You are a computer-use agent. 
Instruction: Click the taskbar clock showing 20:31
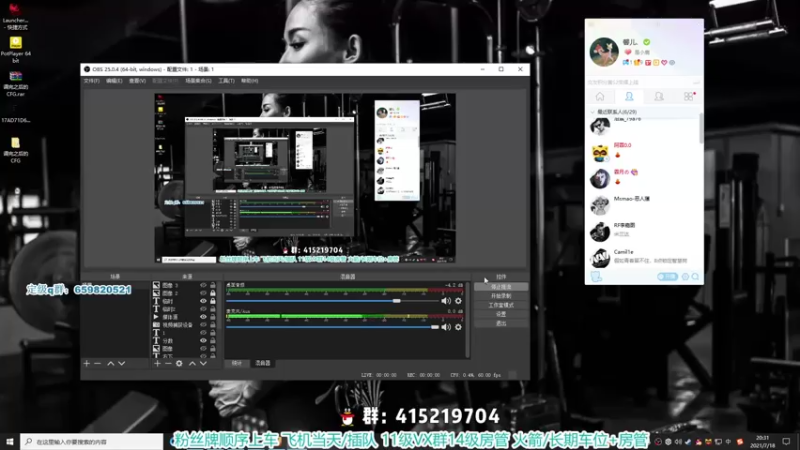[762, 441]
